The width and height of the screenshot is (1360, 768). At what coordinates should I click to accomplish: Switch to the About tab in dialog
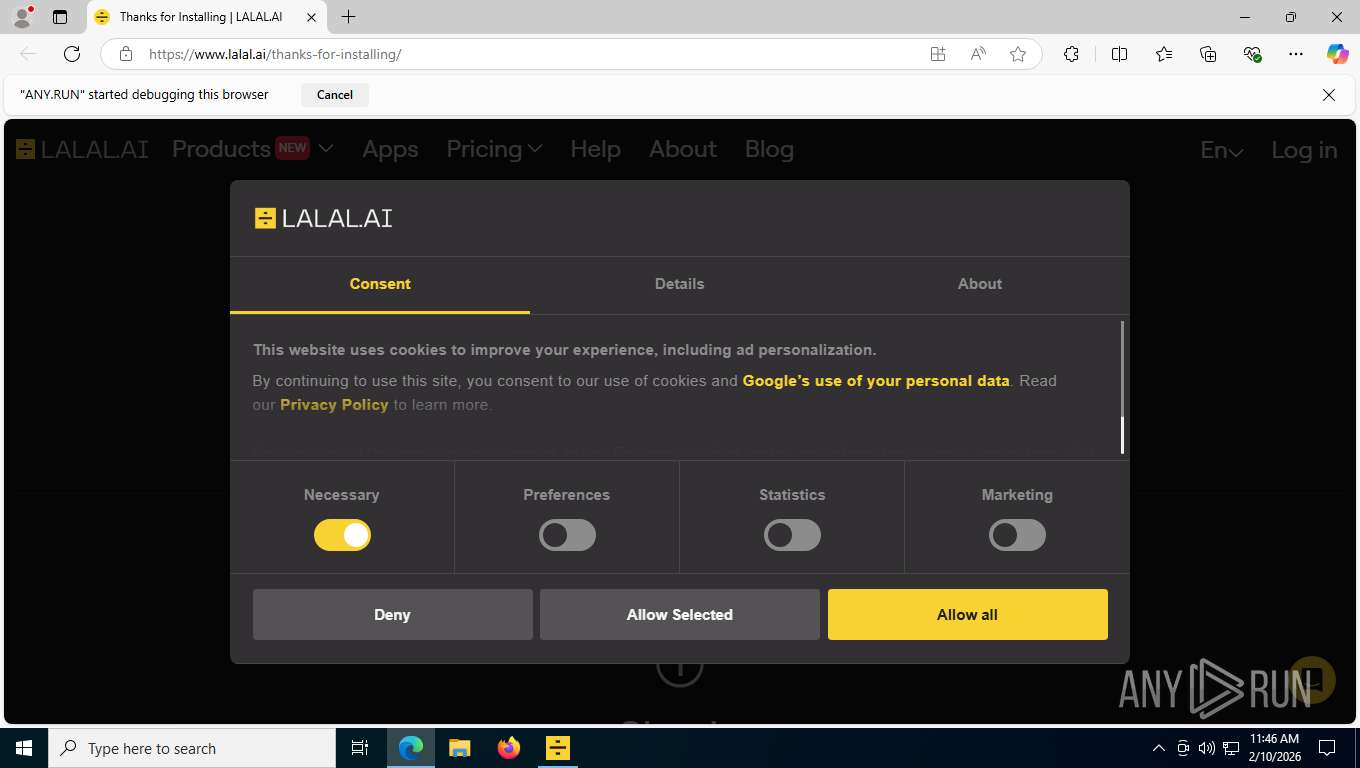(x=980, y=284)
